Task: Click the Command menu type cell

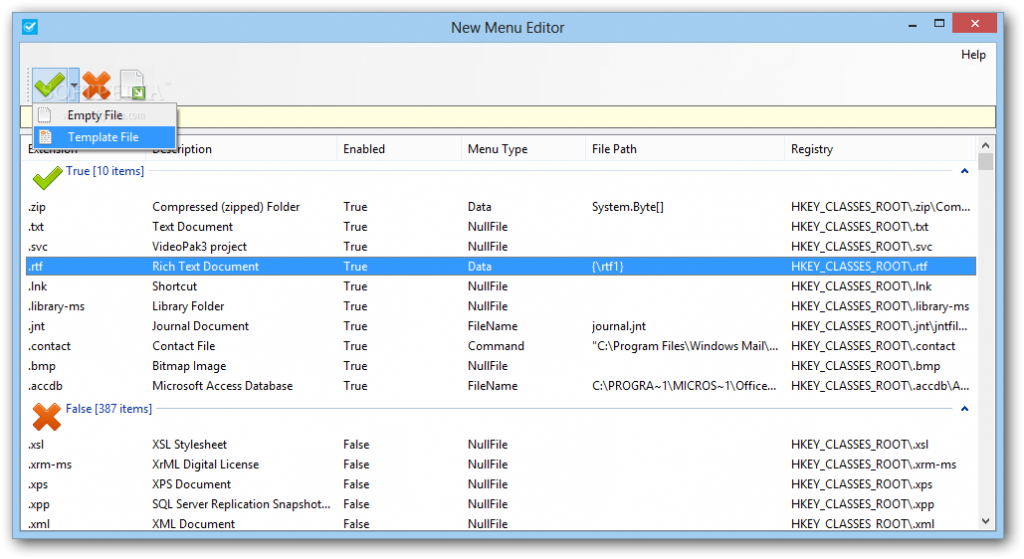Action: (x=496, y=346)
